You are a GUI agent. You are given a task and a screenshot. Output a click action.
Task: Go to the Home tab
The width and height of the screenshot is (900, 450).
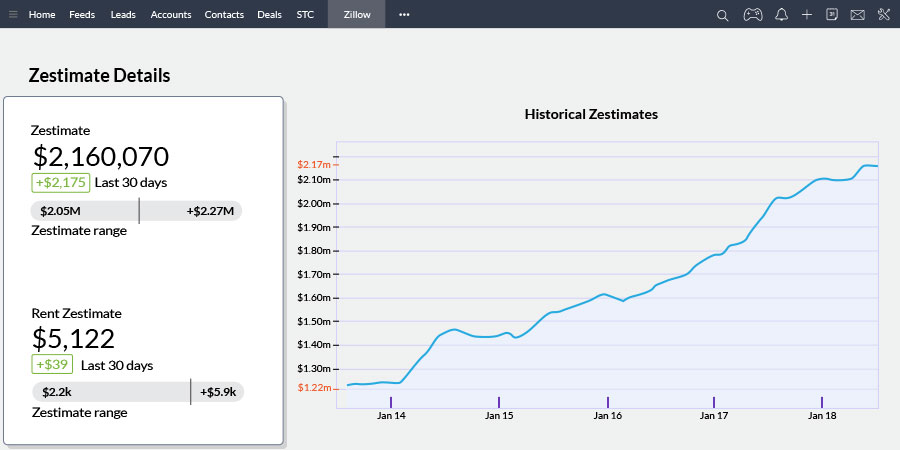click(42, 15)
